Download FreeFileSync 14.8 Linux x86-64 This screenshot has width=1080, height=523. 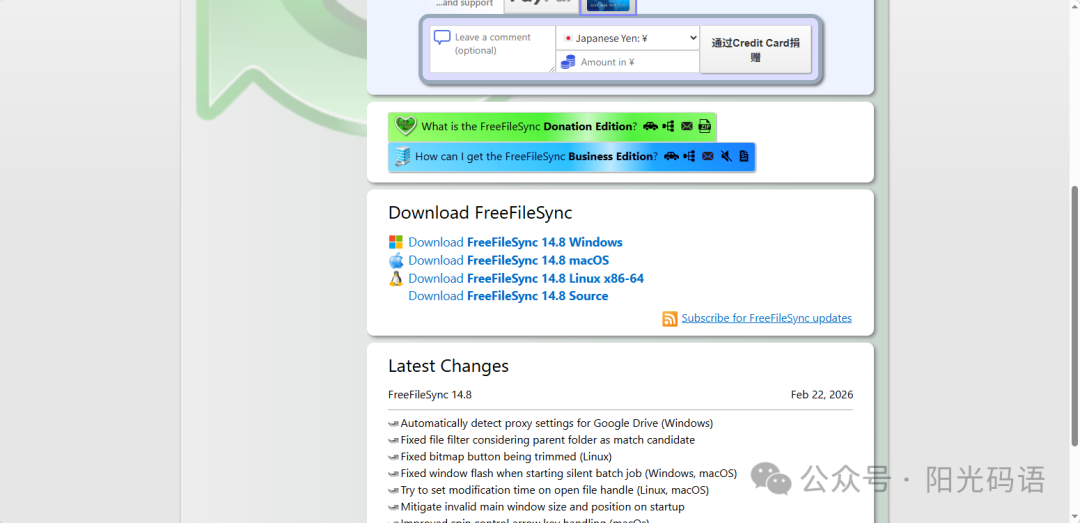526,278
